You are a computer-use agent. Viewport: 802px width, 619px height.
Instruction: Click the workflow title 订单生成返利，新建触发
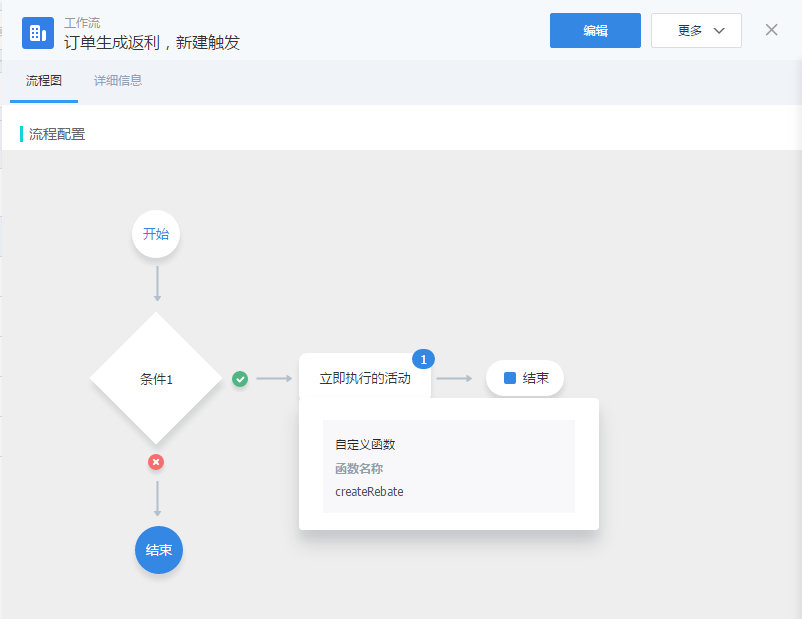pos(152,43)
